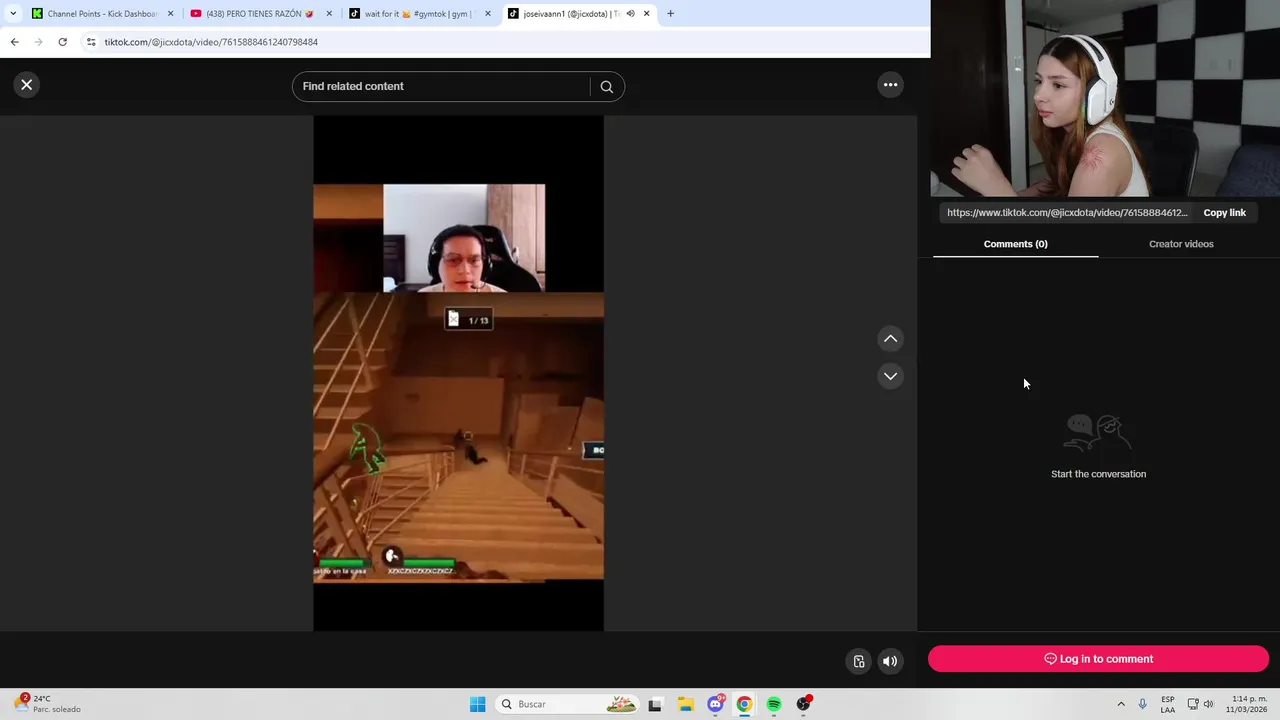Show hidden system tray icons chevron

coord(1120,704)
